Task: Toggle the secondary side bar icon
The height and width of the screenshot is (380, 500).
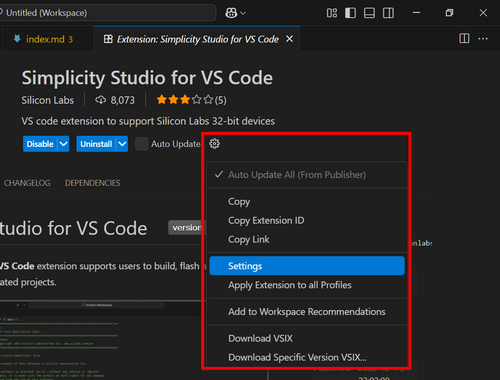Action: point(388,13)
